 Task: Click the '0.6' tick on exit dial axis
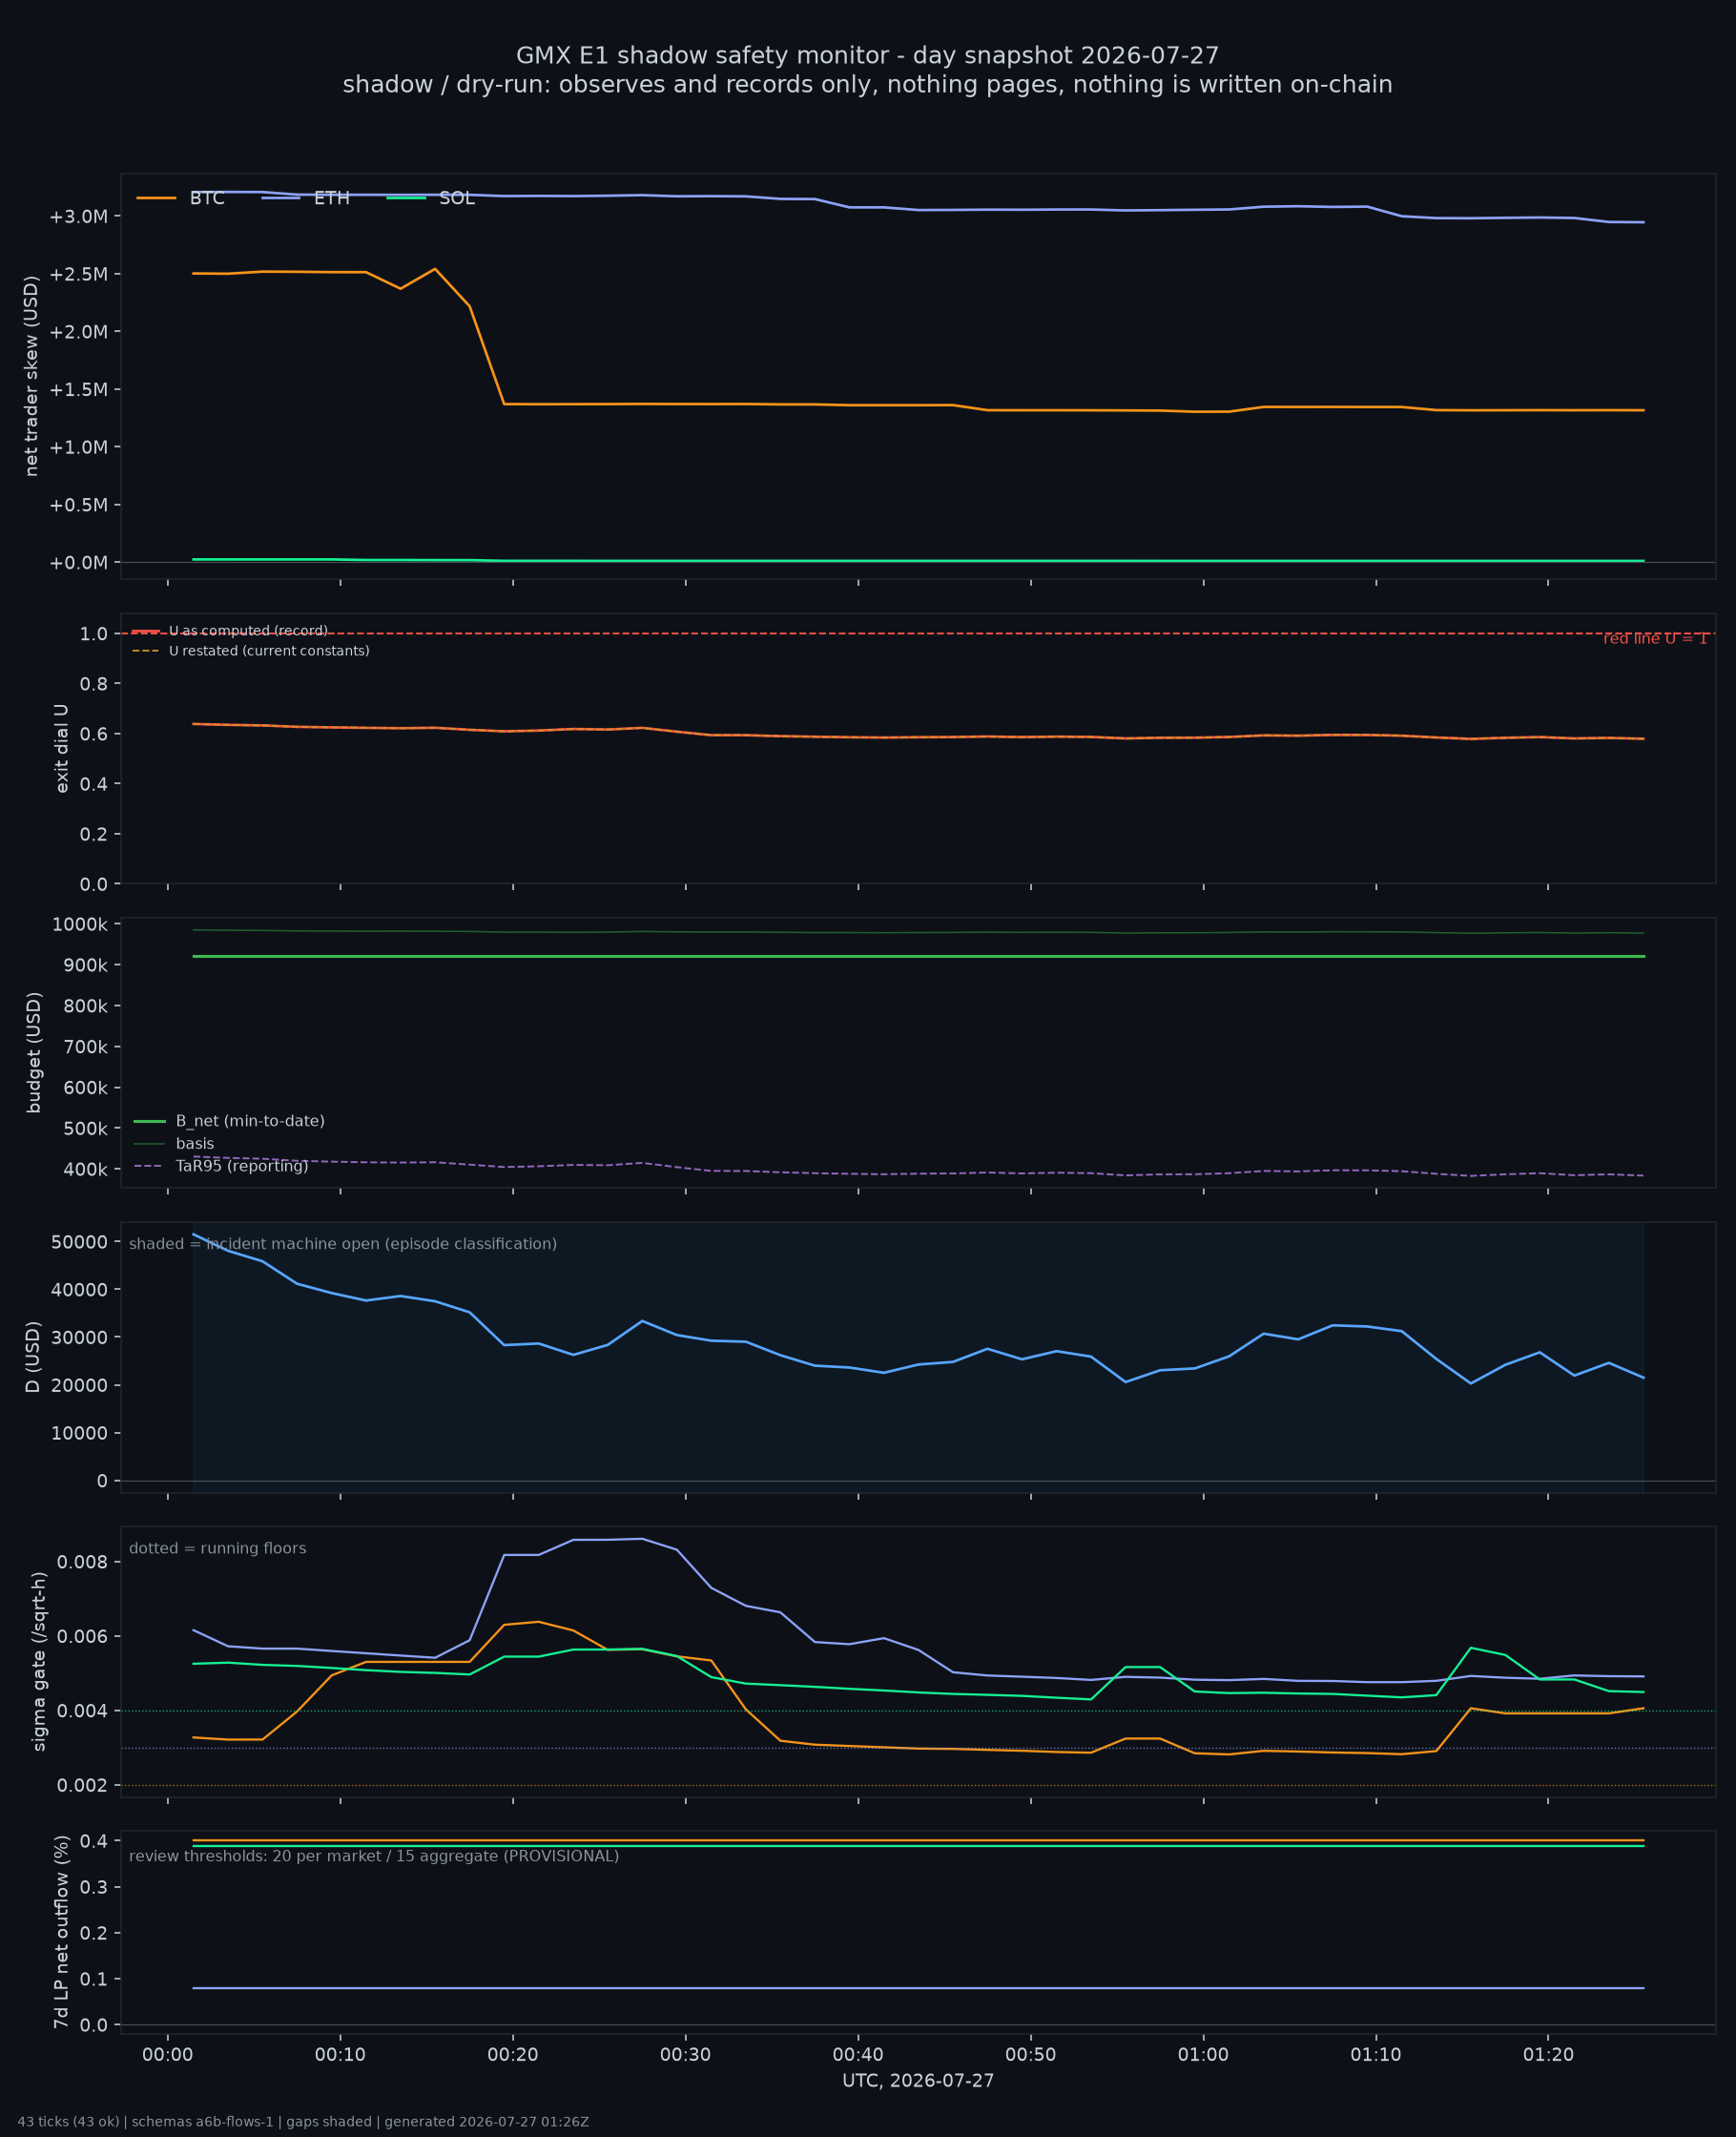(93, 734)
